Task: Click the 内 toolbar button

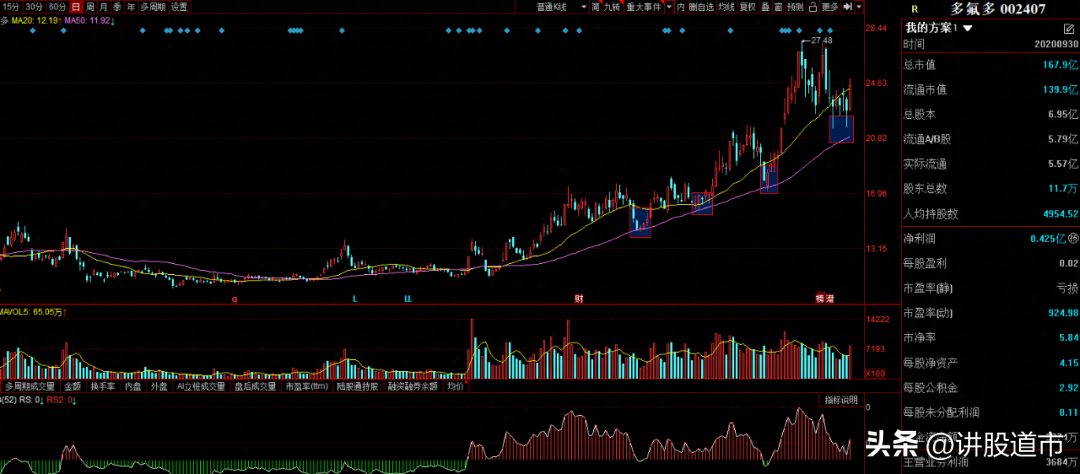Action: tap(680, 6)
